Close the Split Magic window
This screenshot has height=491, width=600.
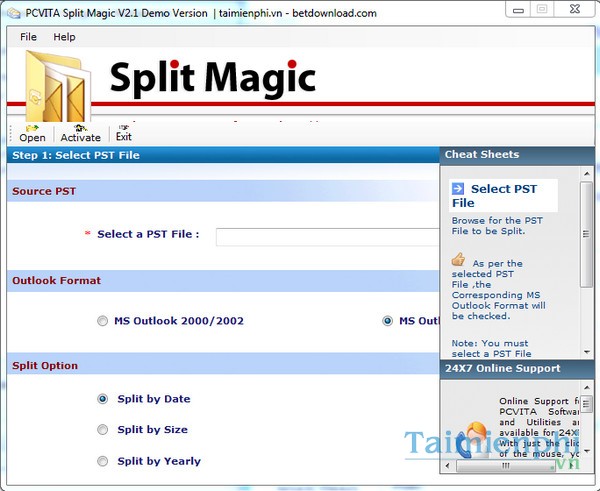pos(575,10)
